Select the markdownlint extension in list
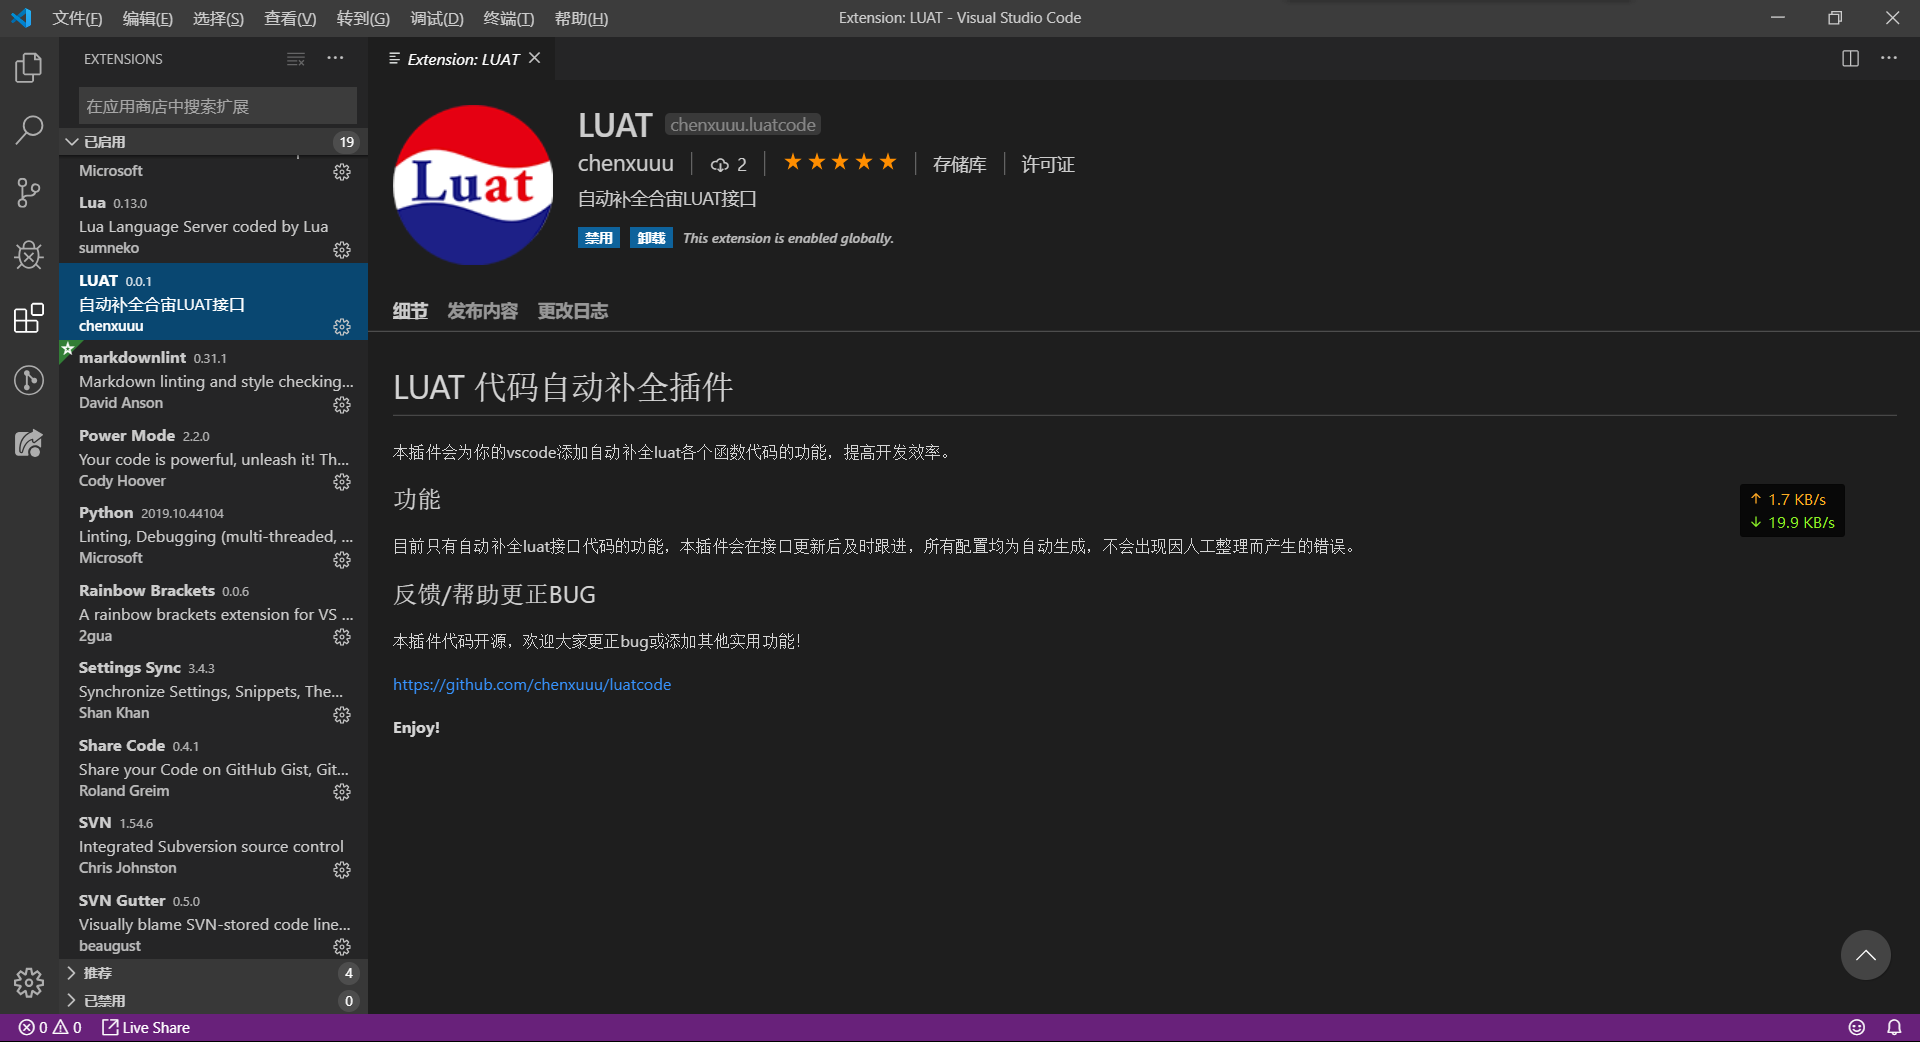Viewport: 1920px width, 1042px height. point(213,379)
